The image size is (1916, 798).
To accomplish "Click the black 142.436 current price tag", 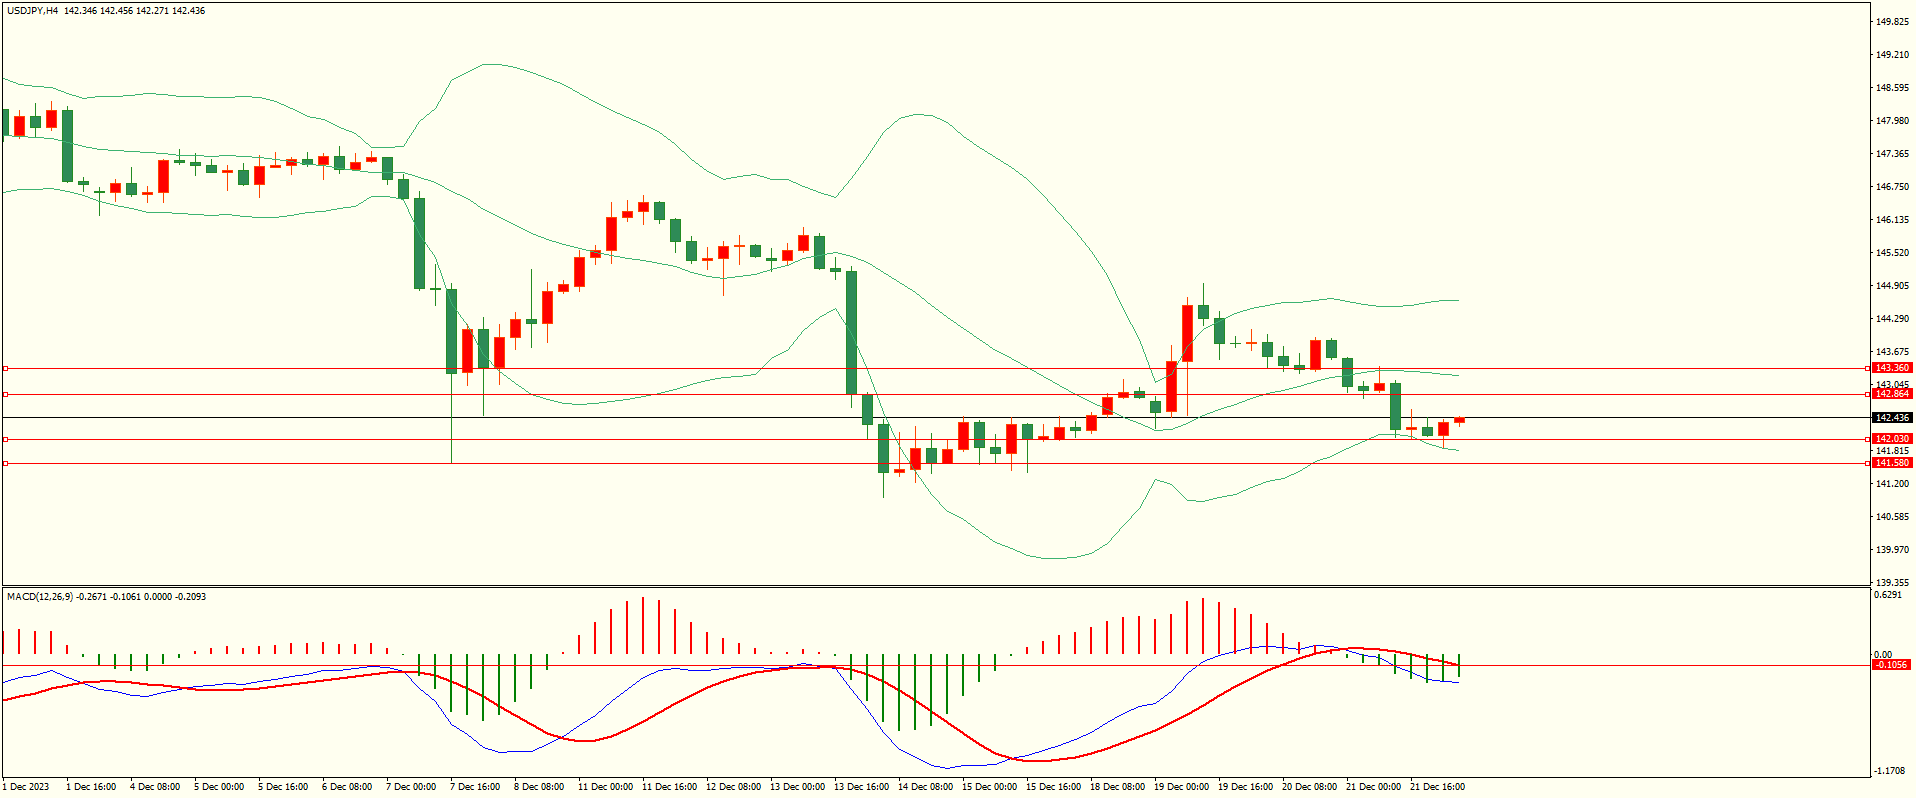I will 1892,418.
